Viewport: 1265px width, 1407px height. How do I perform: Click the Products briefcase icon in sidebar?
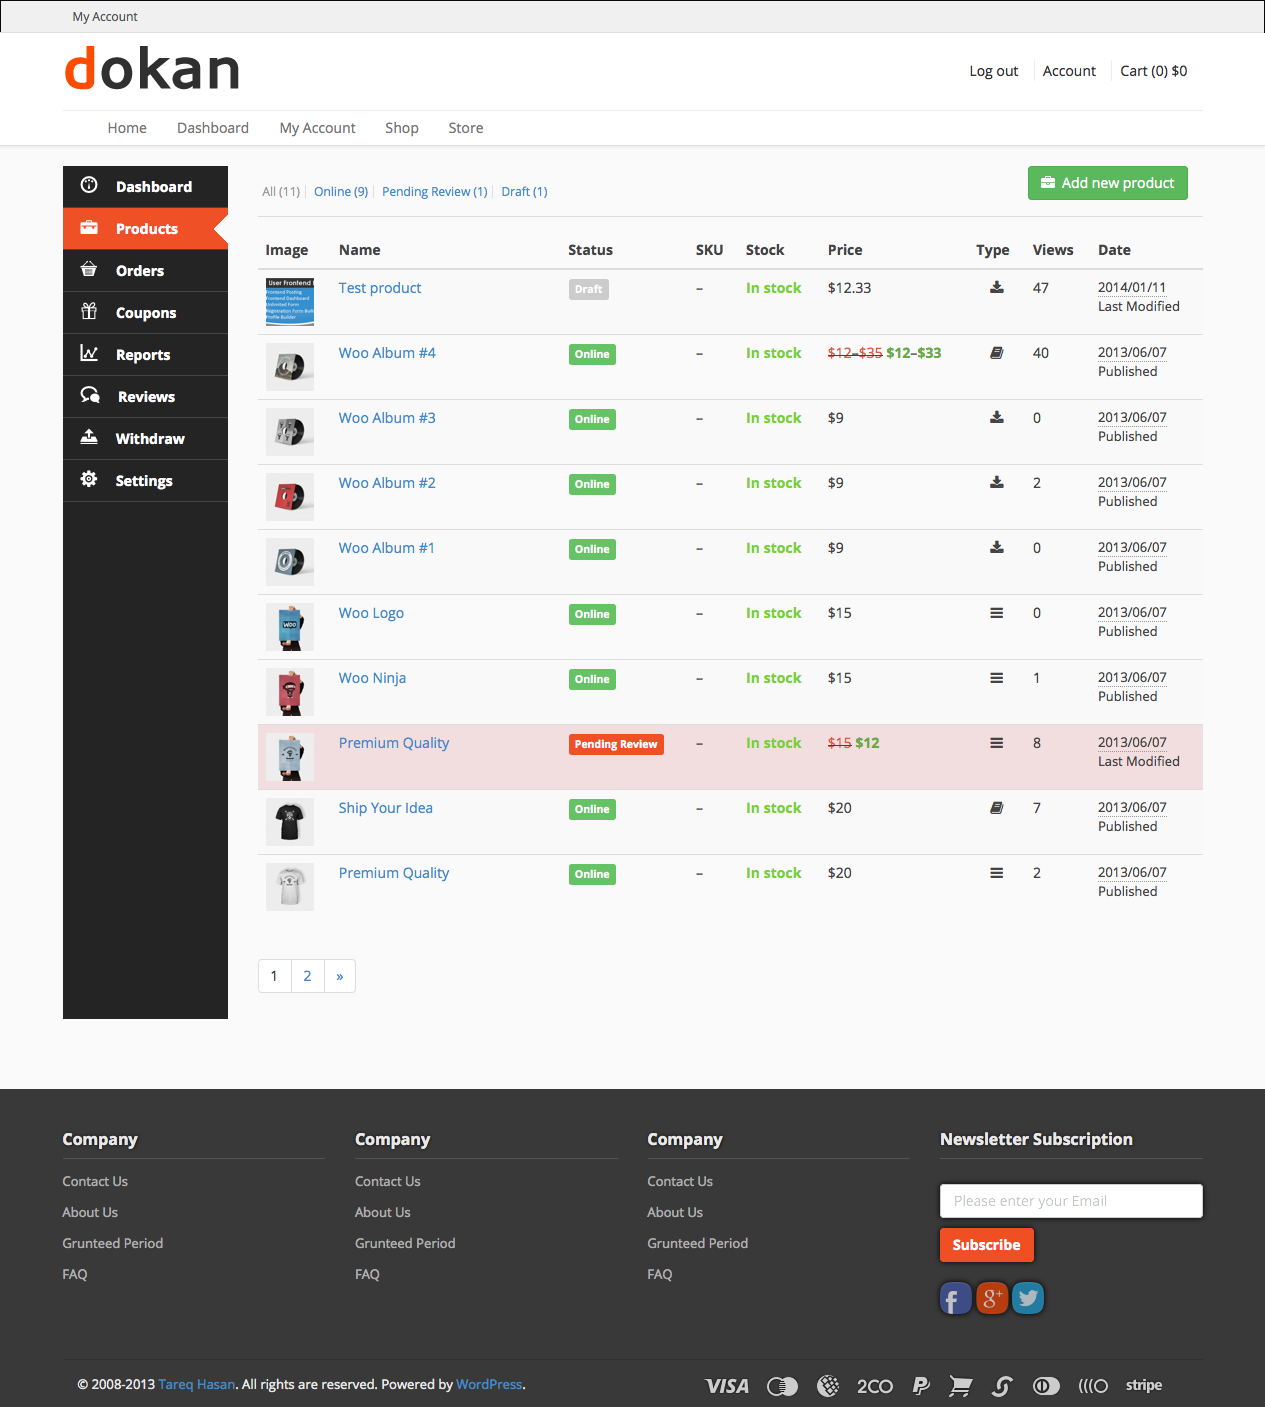point(89,227)
